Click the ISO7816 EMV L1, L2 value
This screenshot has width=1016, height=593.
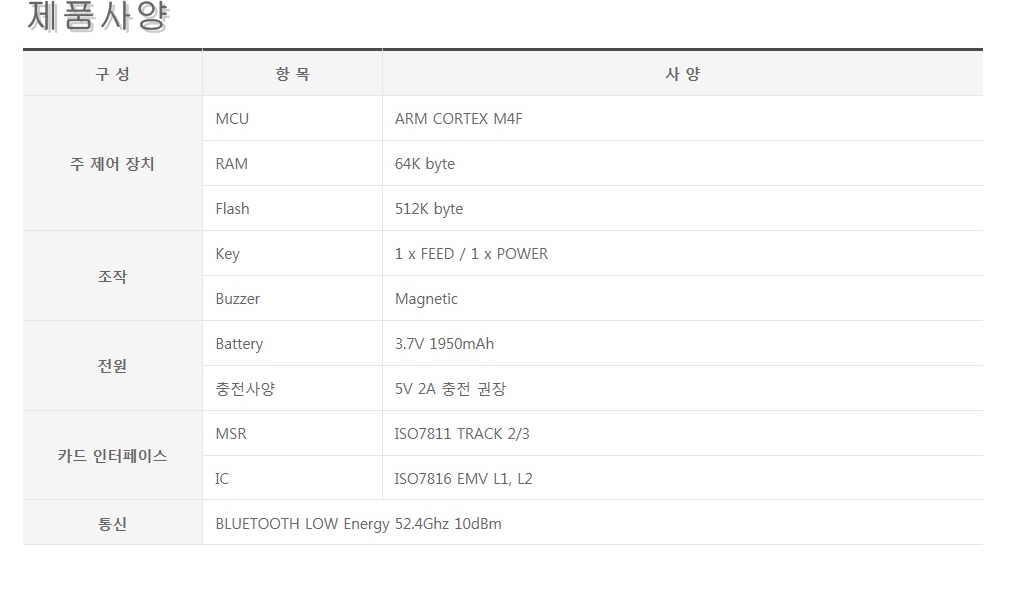463,479
